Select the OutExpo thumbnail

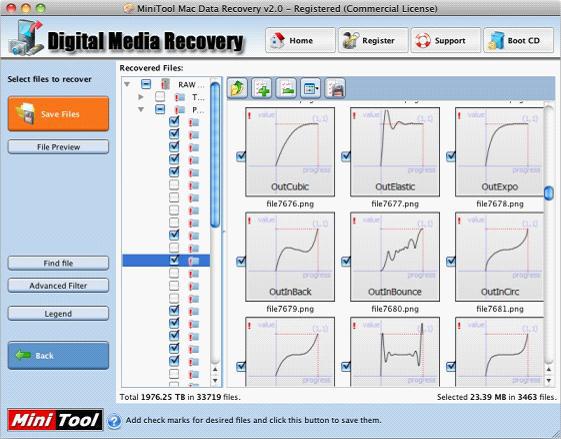pyautogui.click(x=499, y=152)
